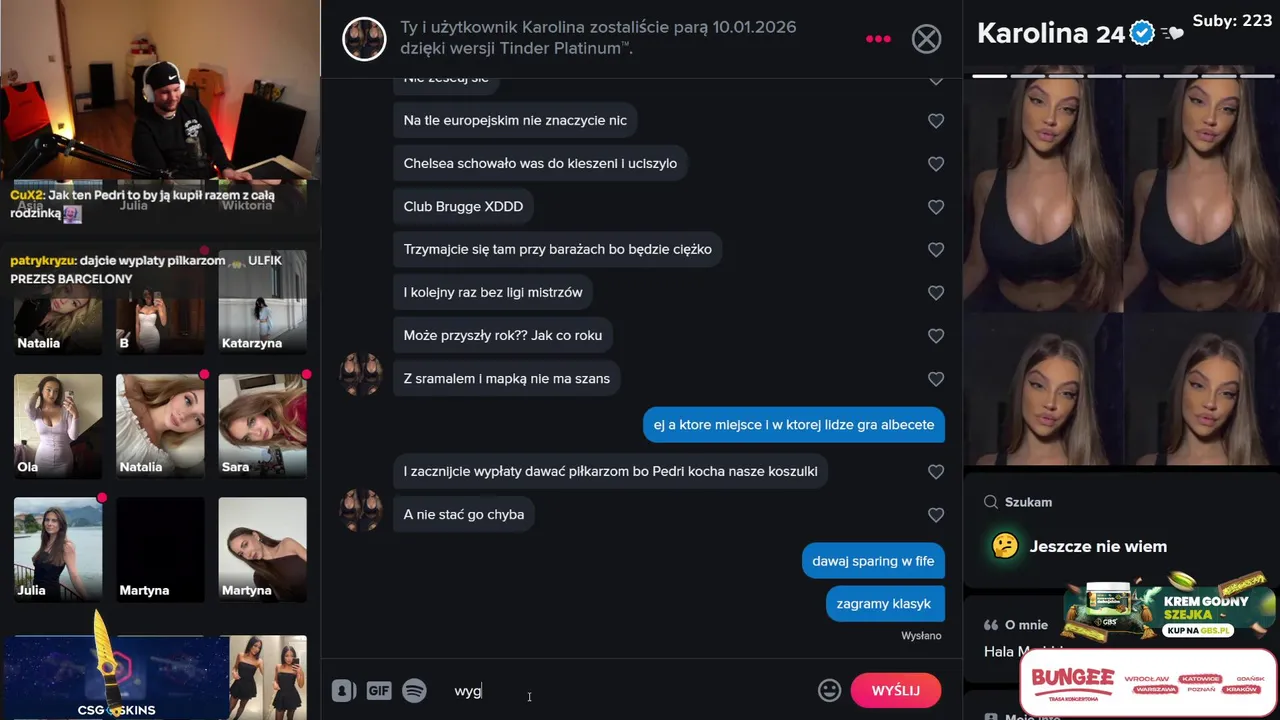Select Katarzyna's match thumbnail
1280x720 pixels.
coord(262,303)
